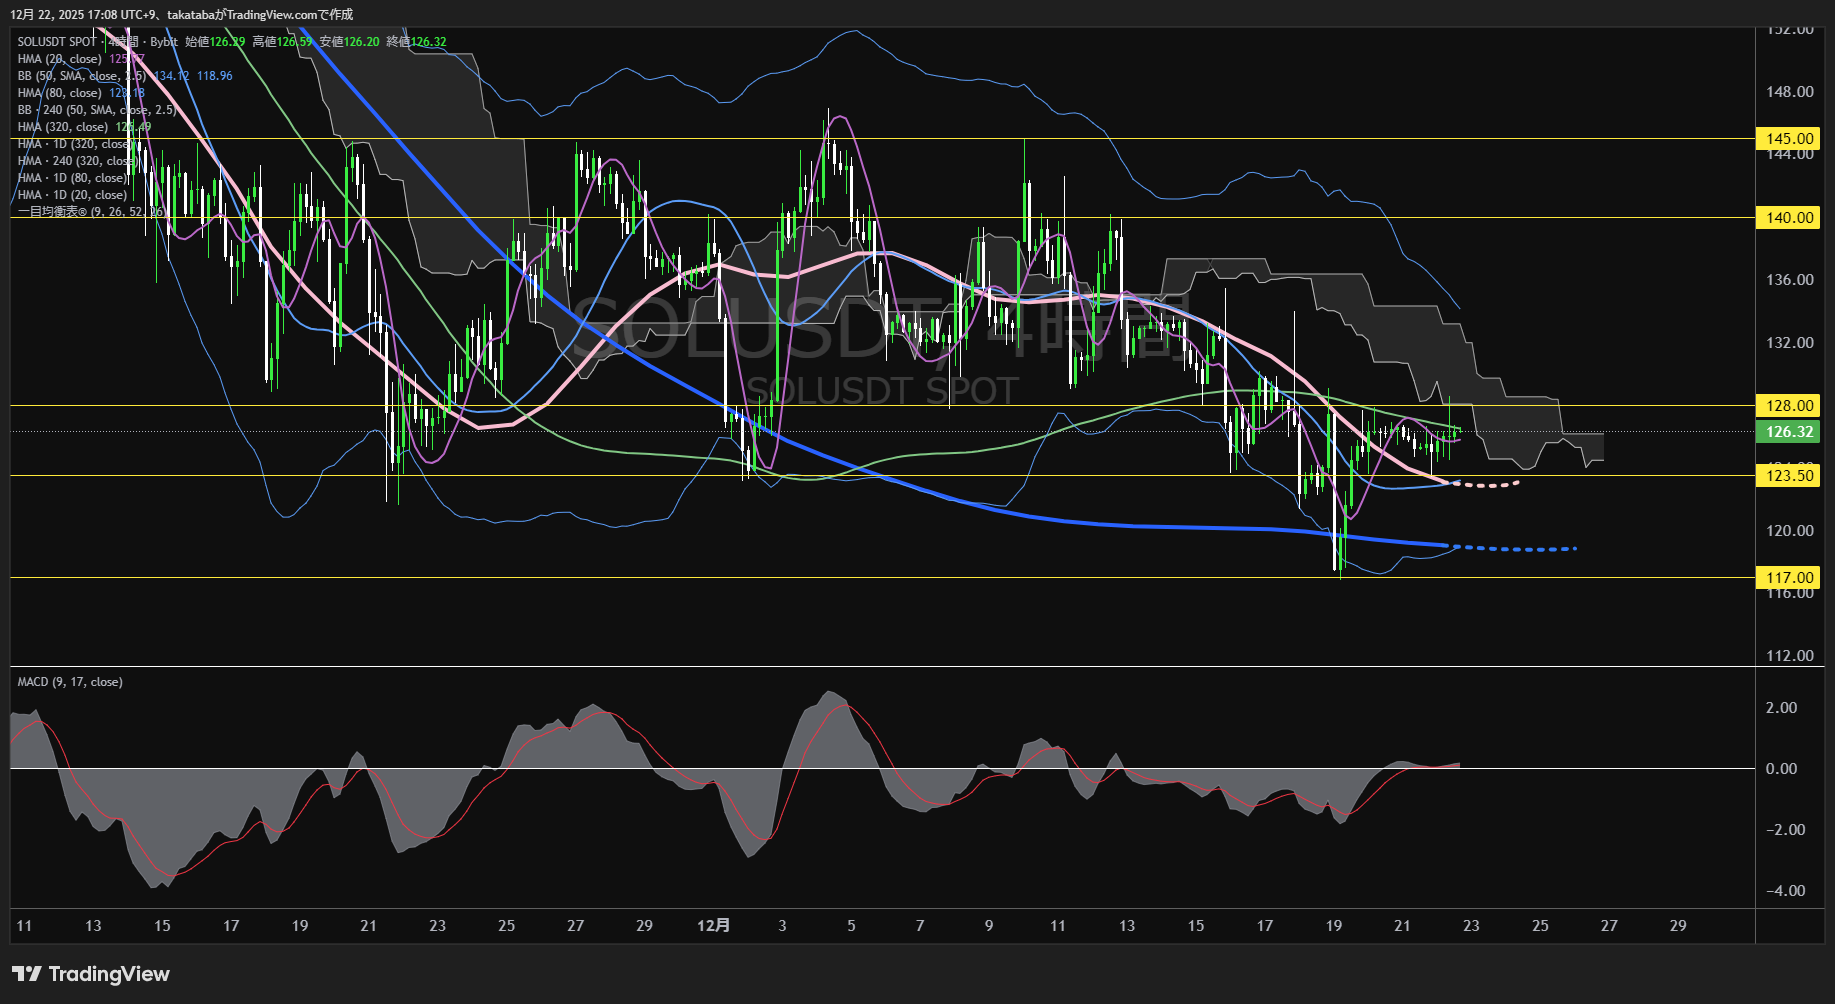Click the HMA · 1D (80, close) legend
The height and width of the screenshot is (1004, 1835).
coord(72,178)
